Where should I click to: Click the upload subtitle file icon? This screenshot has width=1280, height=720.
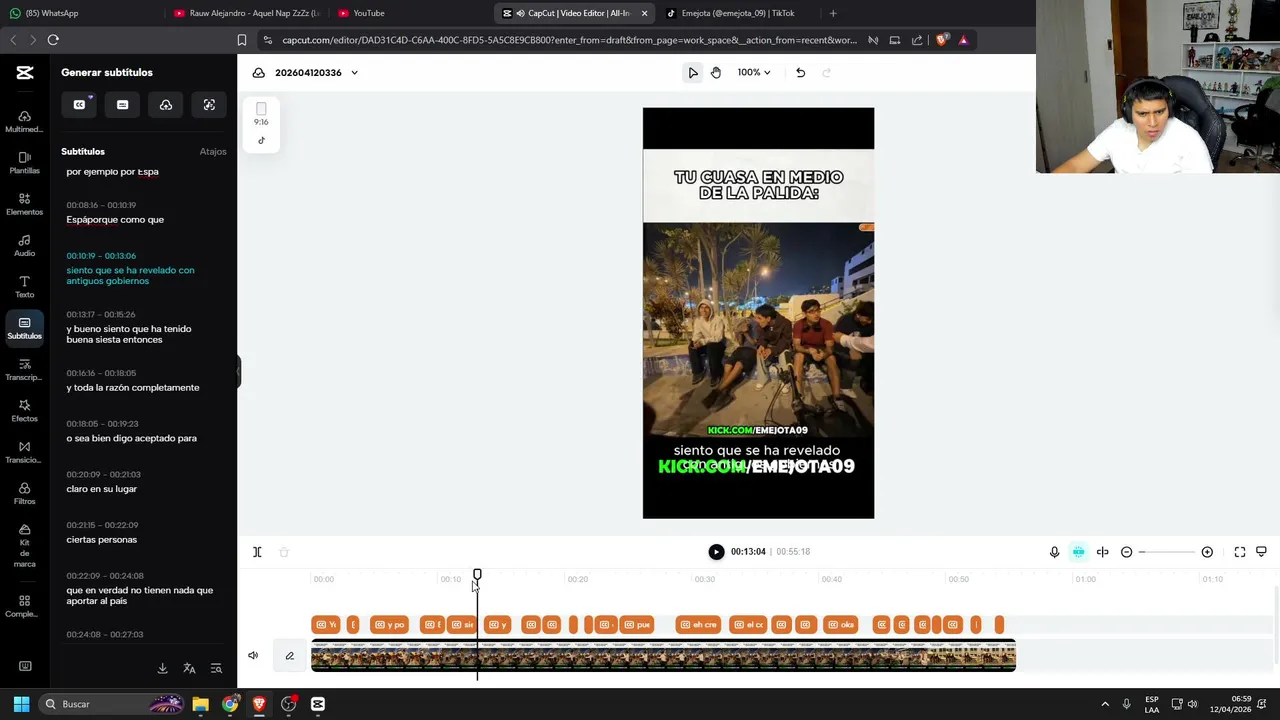[x=166, y=105]
